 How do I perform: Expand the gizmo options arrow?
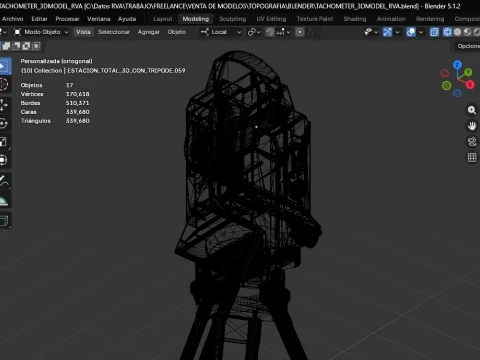coord(397,32)
